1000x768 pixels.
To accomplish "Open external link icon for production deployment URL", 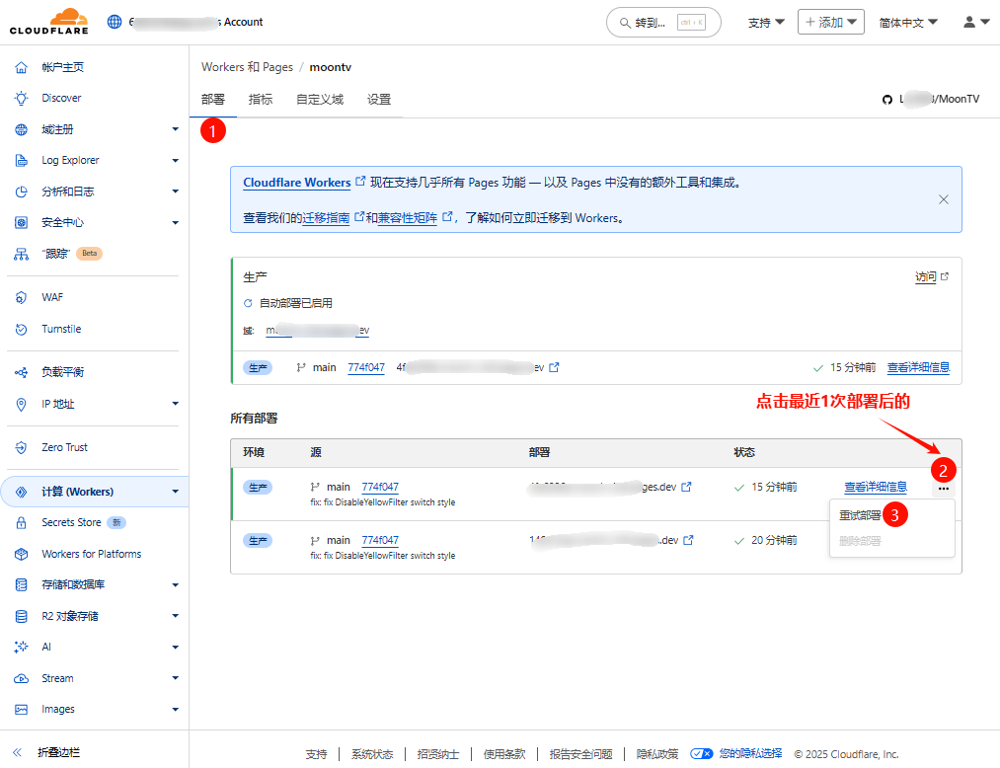I will point(554,367).
